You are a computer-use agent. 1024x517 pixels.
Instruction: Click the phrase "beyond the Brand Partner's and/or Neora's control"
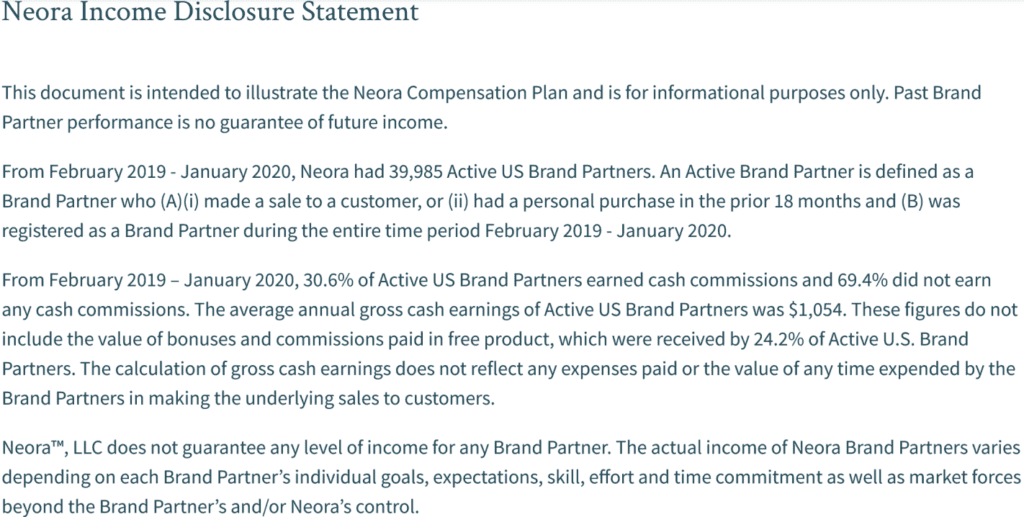210,506
